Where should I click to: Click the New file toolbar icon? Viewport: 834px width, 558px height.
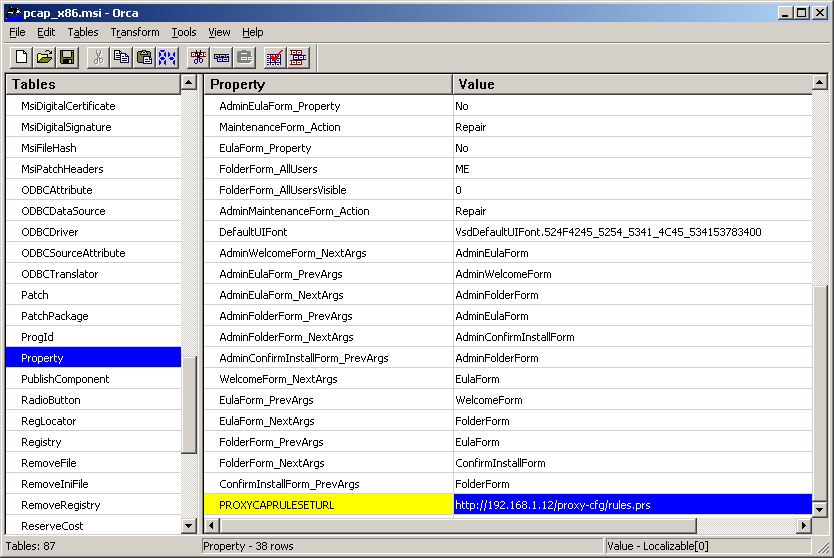tap(22, 58)
